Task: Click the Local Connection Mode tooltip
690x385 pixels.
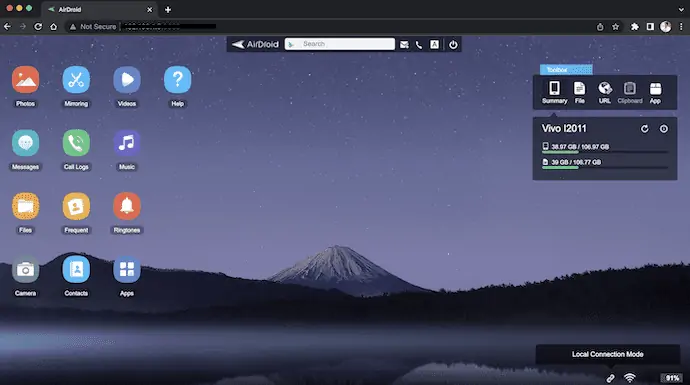Action: click(607, 354)
